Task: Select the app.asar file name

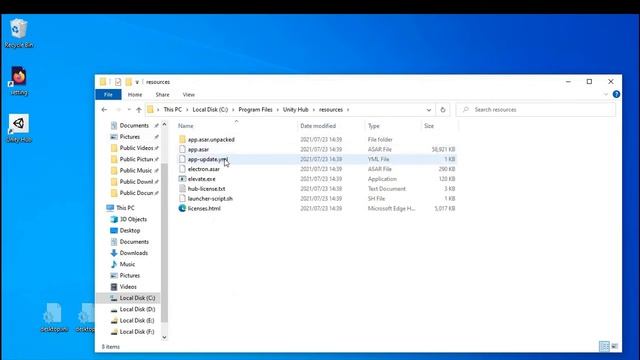Action: (198, 149)
